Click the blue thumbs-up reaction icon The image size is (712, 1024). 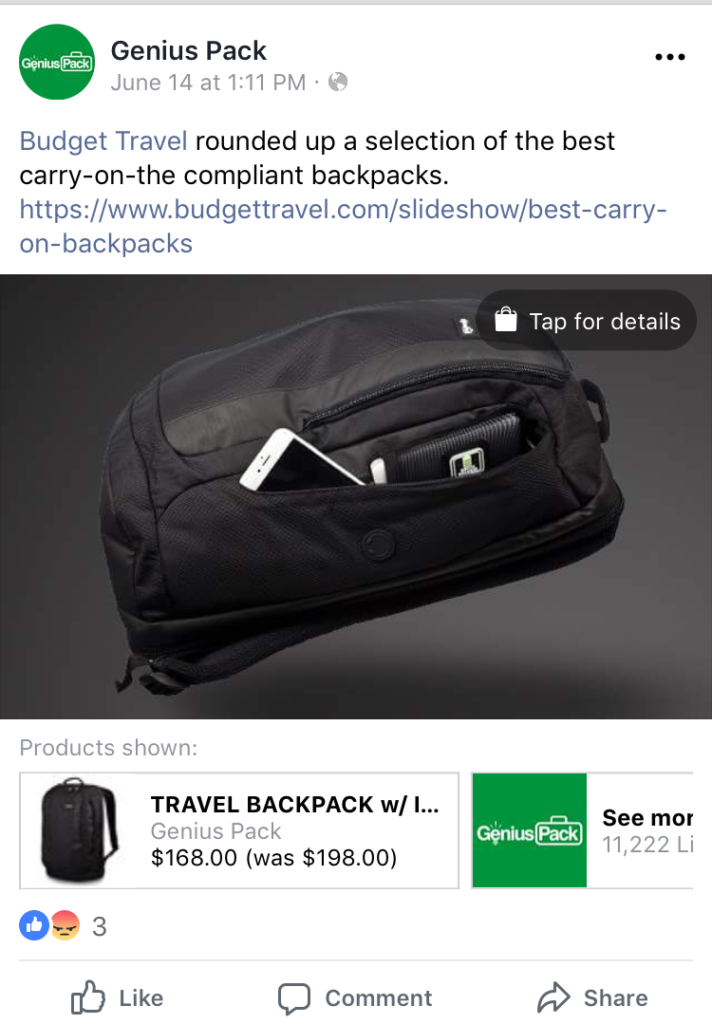[x=34, y=925]
